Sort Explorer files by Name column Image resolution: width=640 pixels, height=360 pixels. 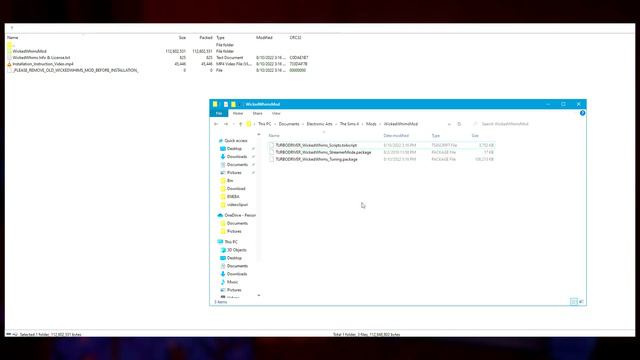click(274, 135)
